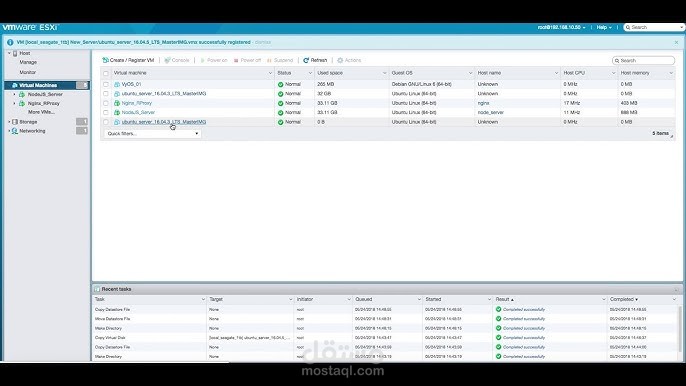This screenshot has width=686, height=386.
Task: Tick the select-all checkbox in the VM table header
Action: 106,73
